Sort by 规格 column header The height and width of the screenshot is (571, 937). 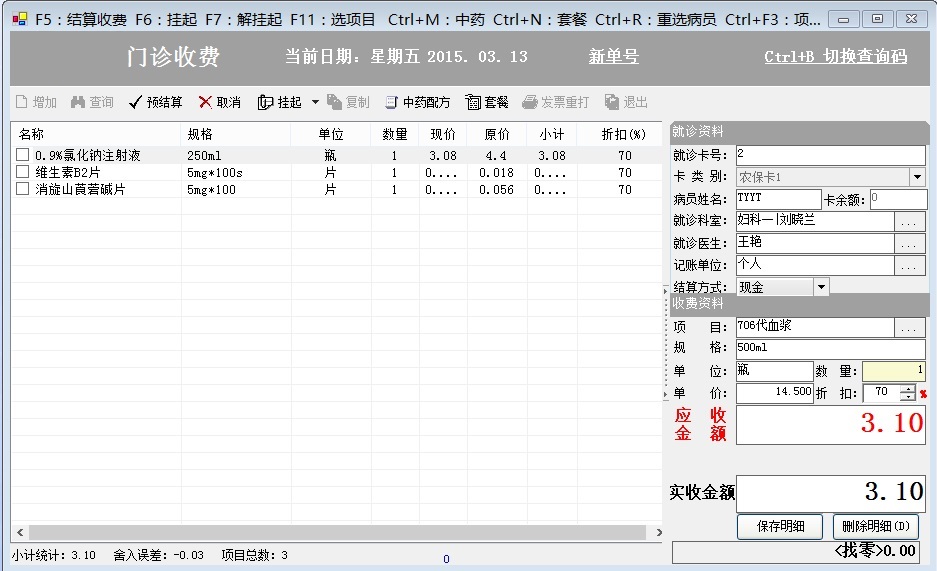[x=235, y=134]
